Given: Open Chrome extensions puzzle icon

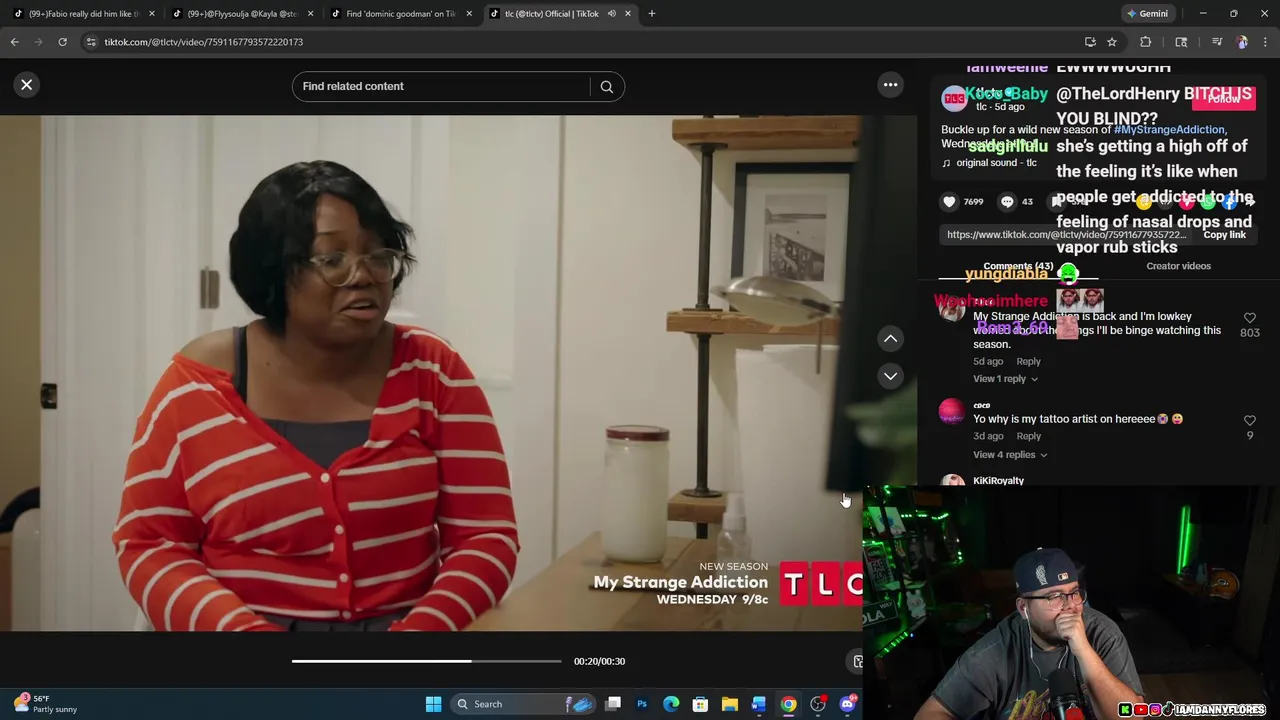Looking at the screenshot, I should [1146, 42].
